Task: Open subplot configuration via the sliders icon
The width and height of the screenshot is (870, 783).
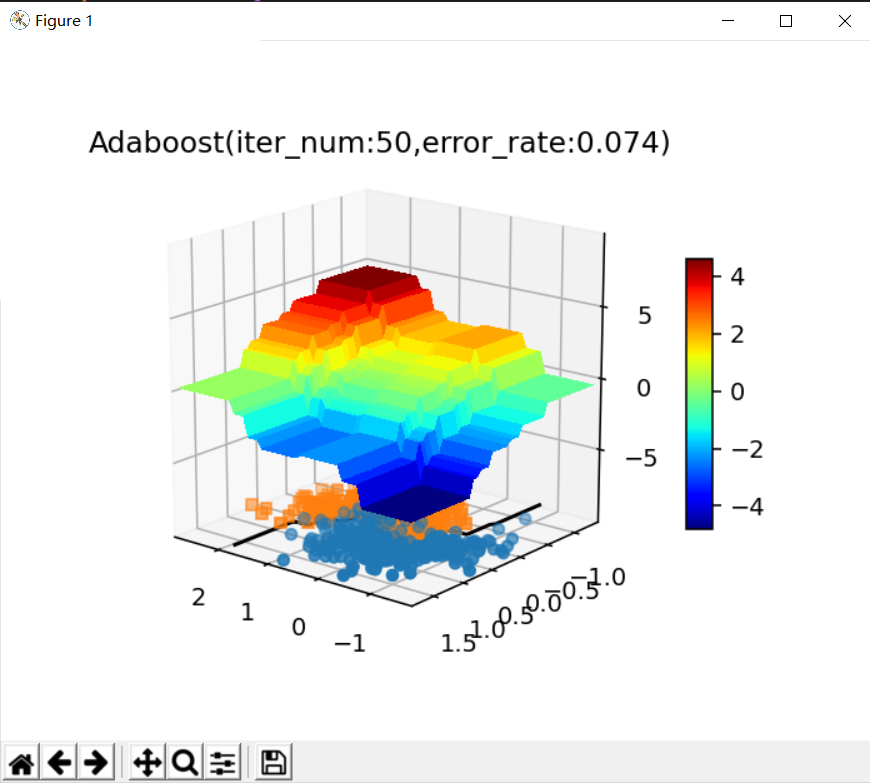Action: tap(221, 761)
